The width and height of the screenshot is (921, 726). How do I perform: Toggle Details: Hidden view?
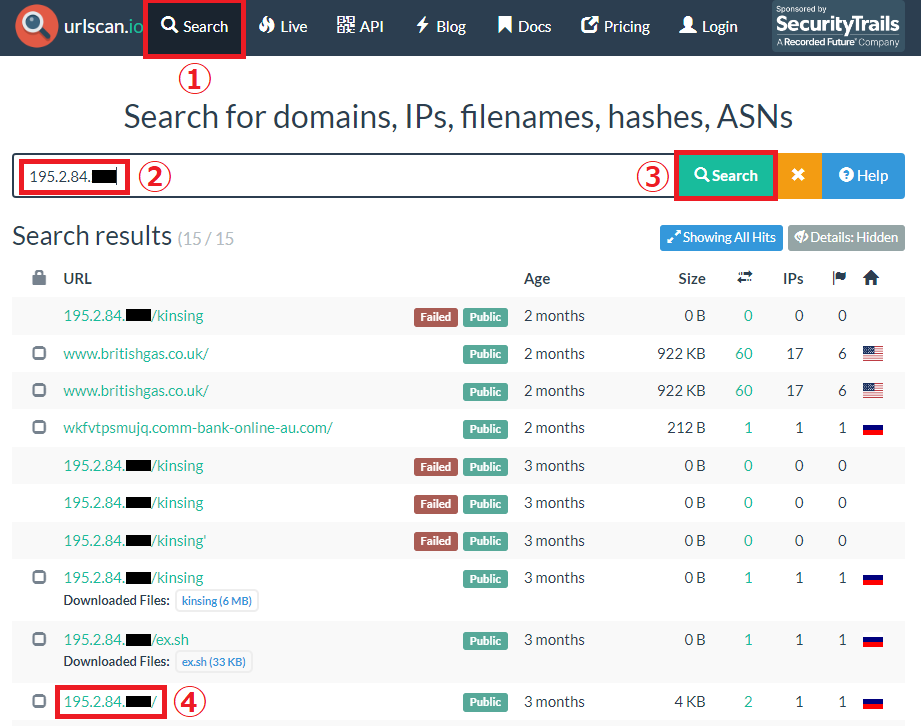point(846,237)
